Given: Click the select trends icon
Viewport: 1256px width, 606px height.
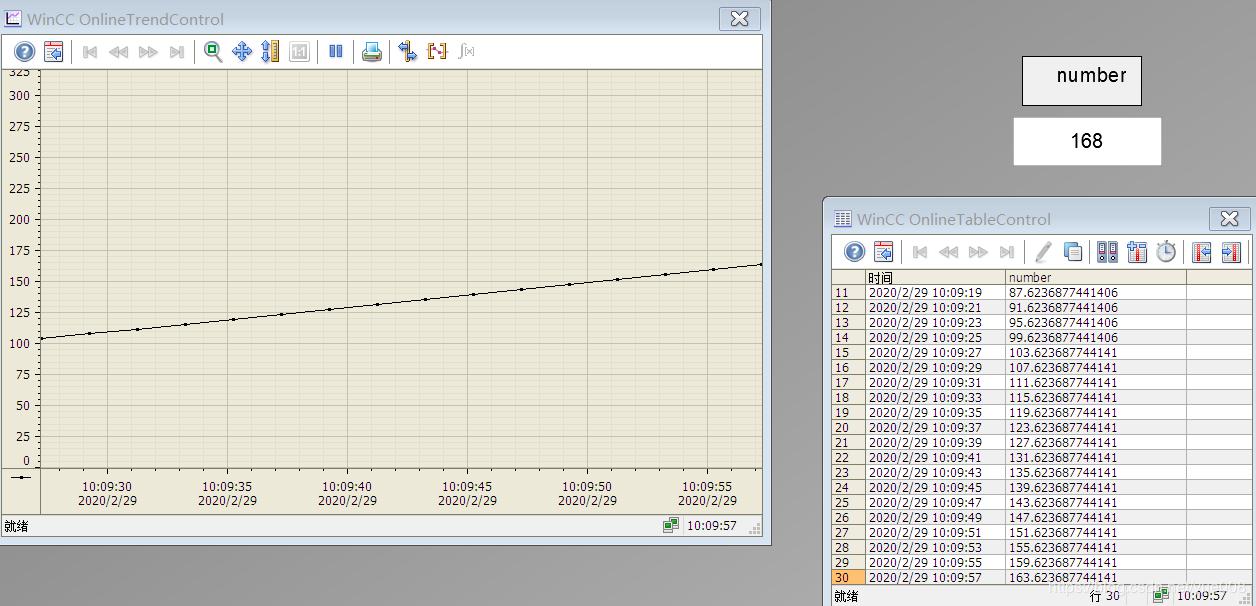Looking at the screenshot, I should (x=437, y=52).
